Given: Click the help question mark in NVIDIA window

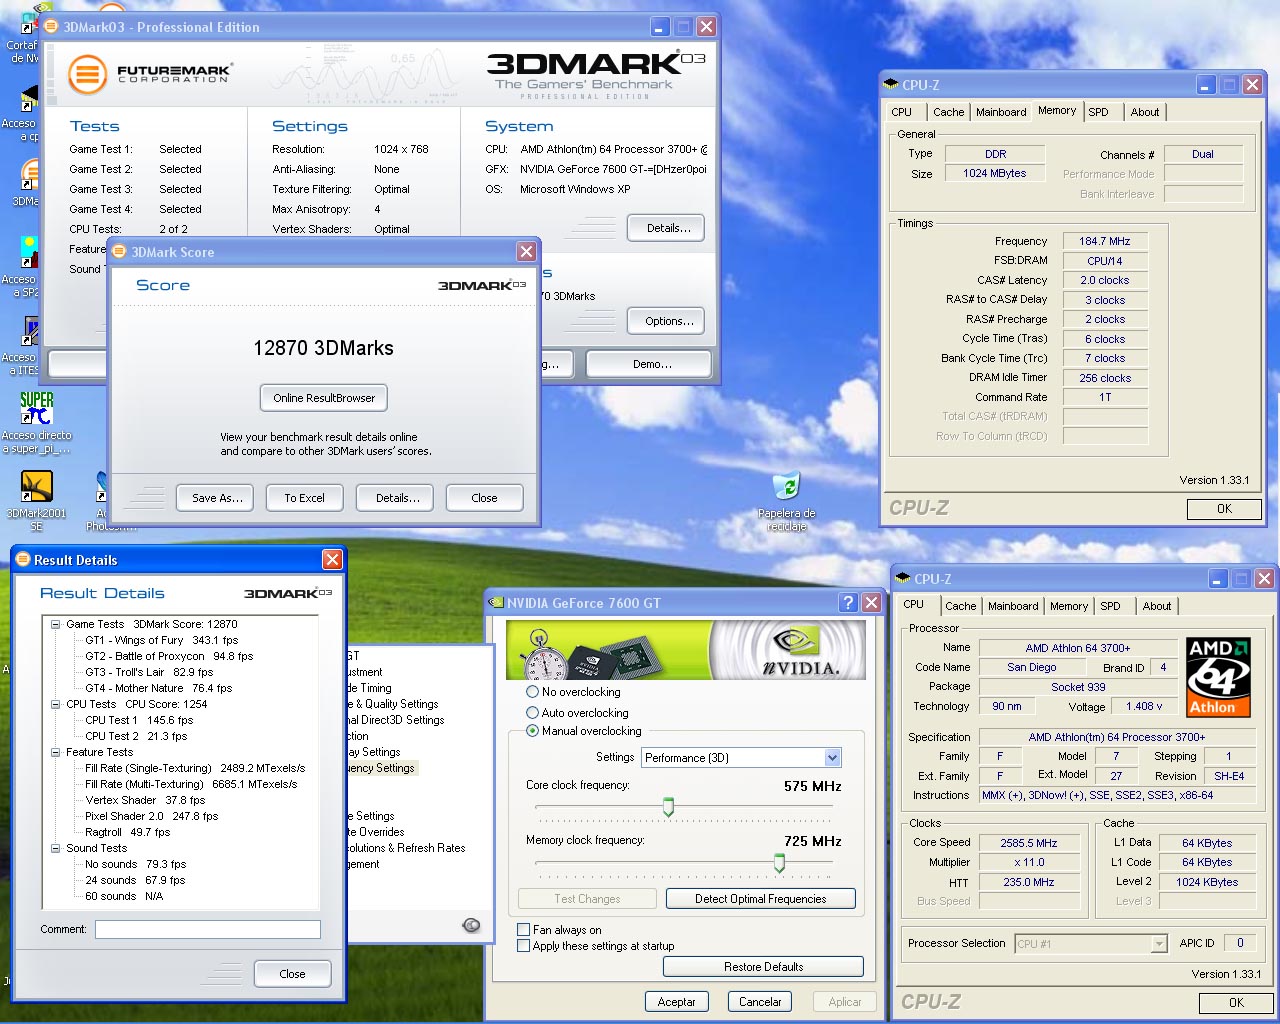Looking at the screenshot, I should (x=848, y=602).
